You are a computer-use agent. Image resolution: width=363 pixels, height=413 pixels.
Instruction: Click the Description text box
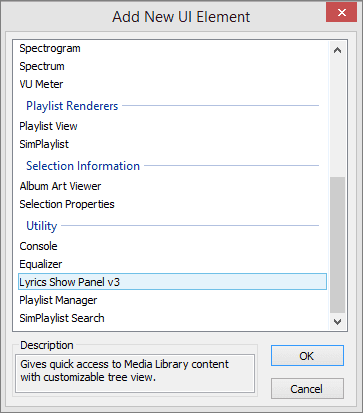135,373
